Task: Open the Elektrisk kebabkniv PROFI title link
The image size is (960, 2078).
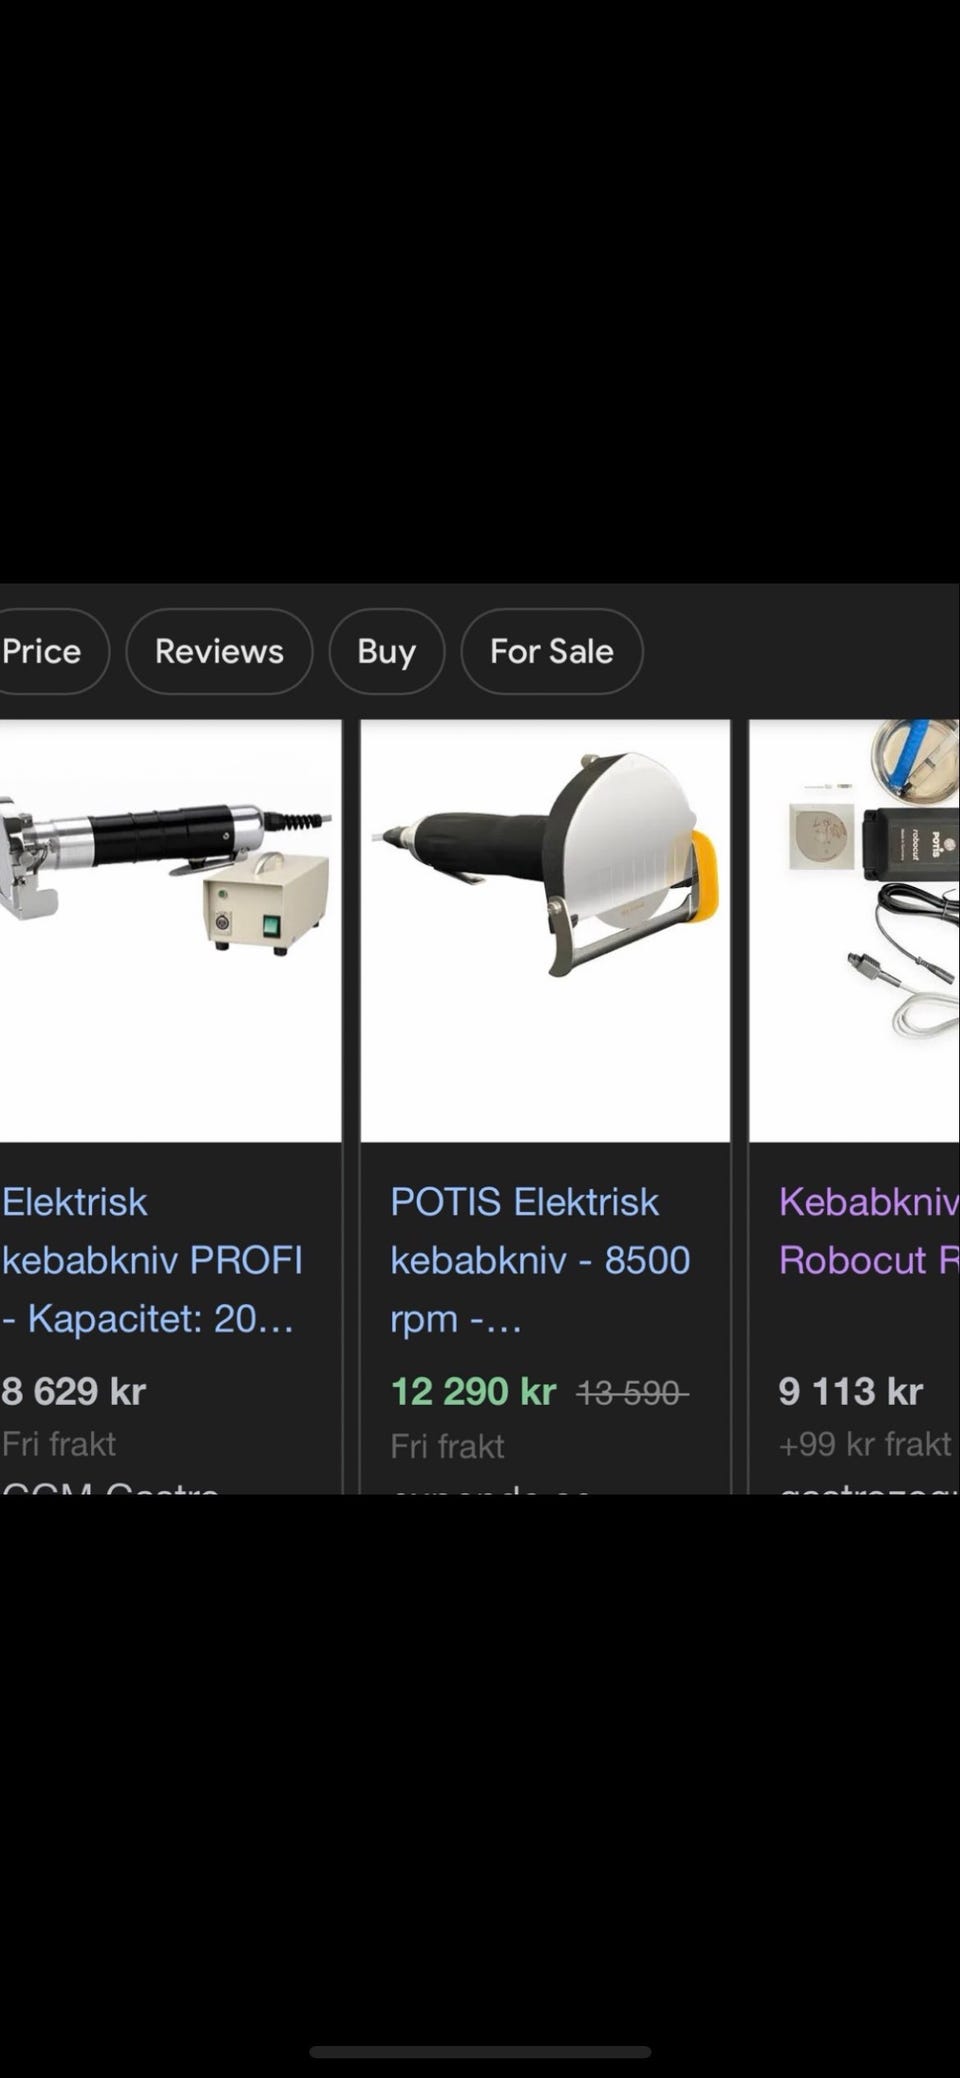Action: pyautogui.click(x=150, y=1260)
